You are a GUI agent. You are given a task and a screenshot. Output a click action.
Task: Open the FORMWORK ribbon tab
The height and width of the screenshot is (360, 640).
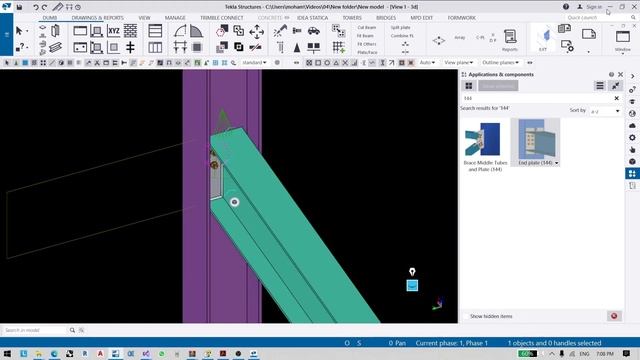[x=461, y=18]
